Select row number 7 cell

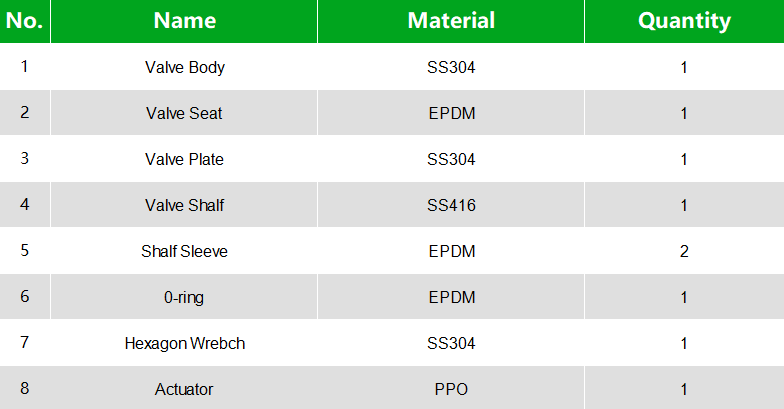pos(24,344)
